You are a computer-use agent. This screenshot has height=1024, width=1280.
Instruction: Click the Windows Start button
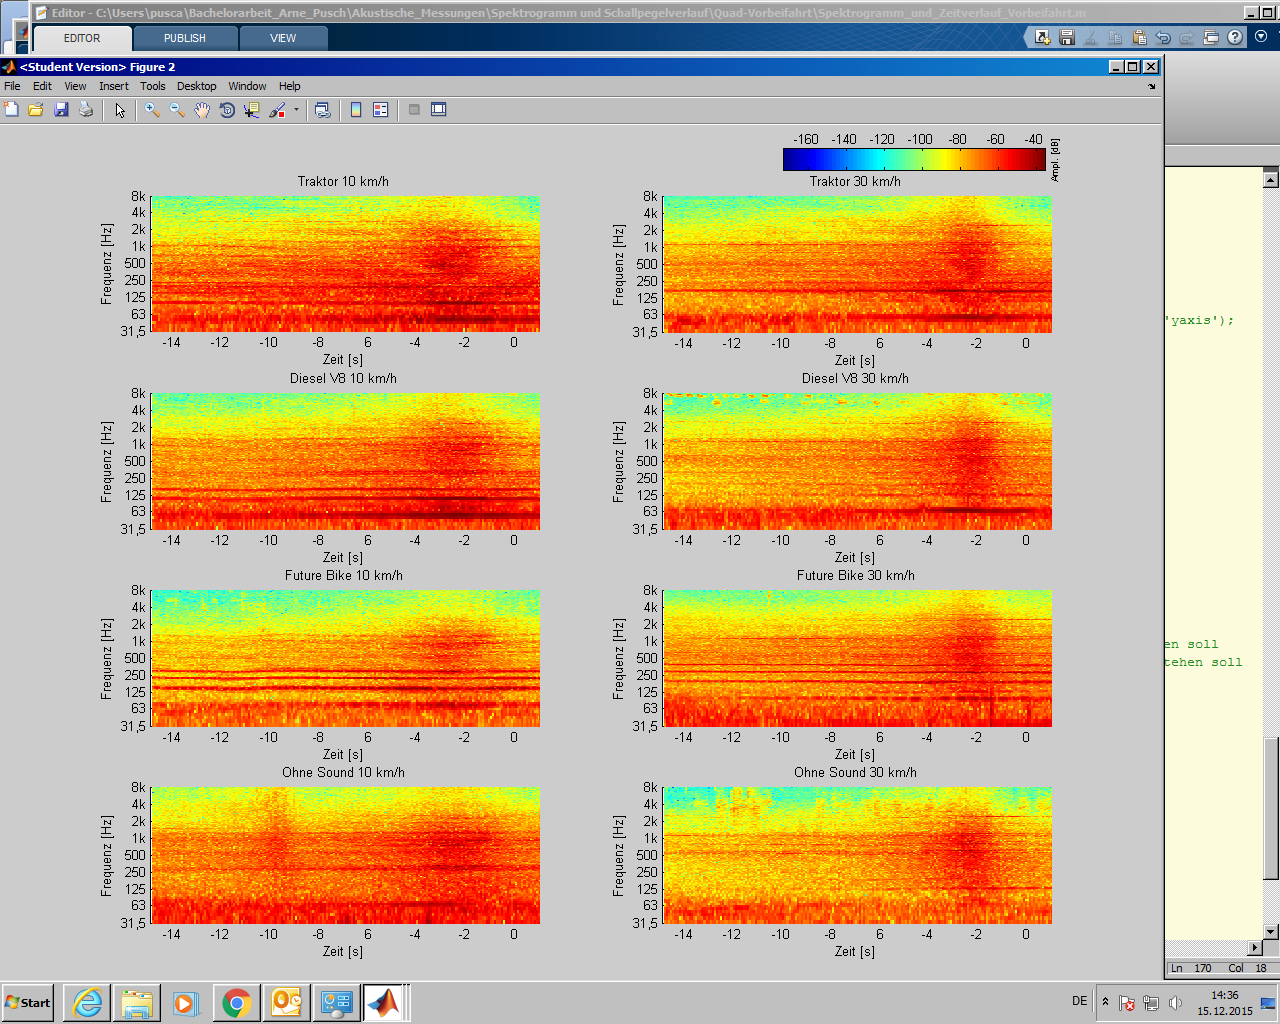click(28, 1002)
